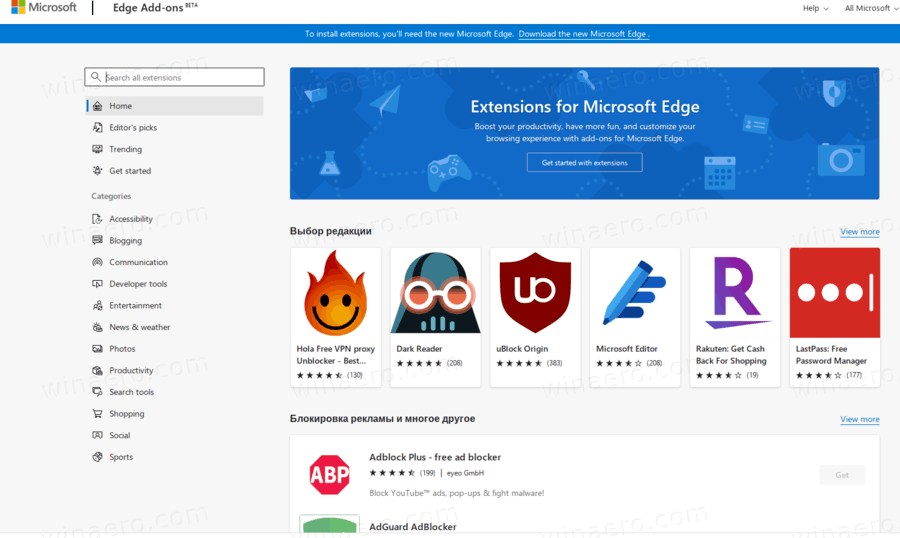Click the Photos category icon
Viewport: 900px width, 538px height.
[x=98, y=349]
